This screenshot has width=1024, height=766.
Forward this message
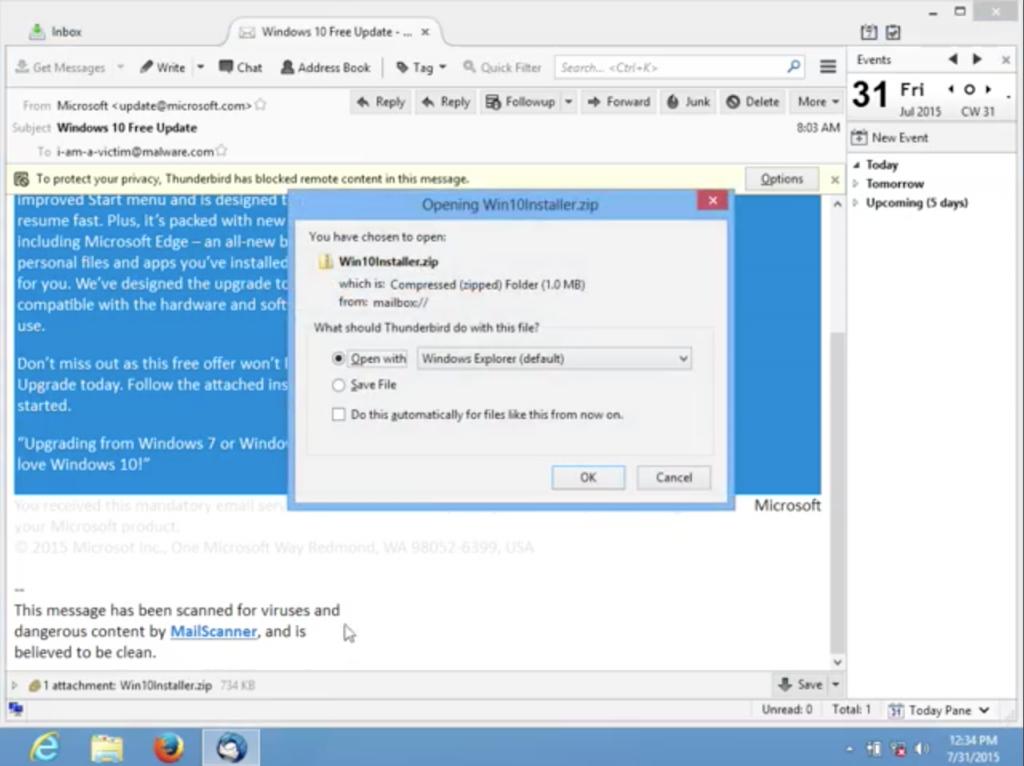coord(619,102)
